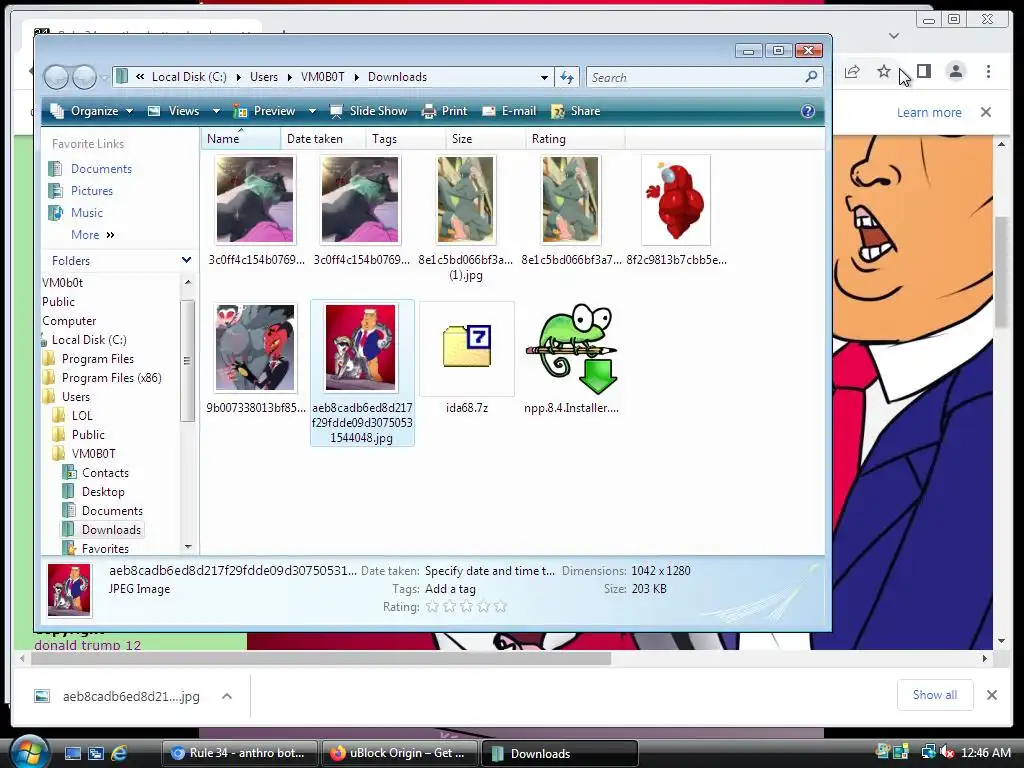Click Share in the Explorer toolbar
The image size is (1024, 768).
coord(576,111)
